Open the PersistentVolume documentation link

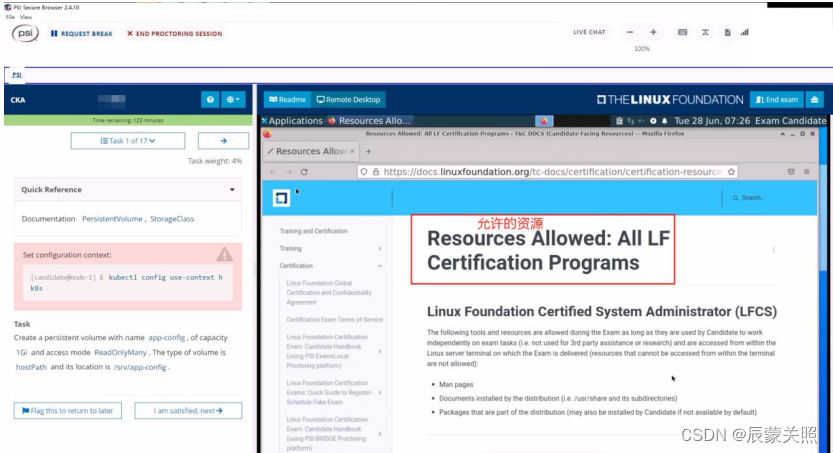click(112, 219)
